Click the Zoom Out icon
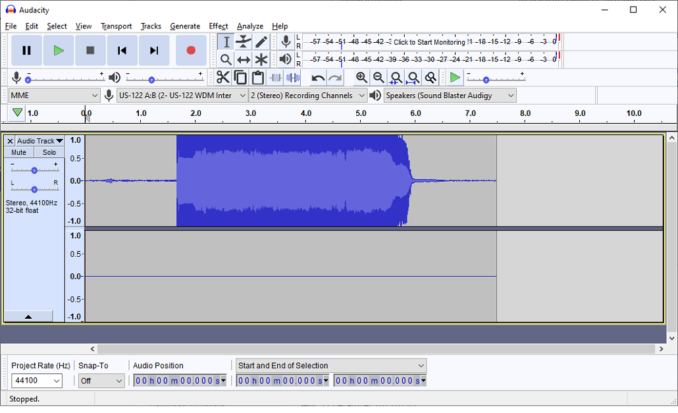Viewport: 678px width, 413px height. point(378,78)
